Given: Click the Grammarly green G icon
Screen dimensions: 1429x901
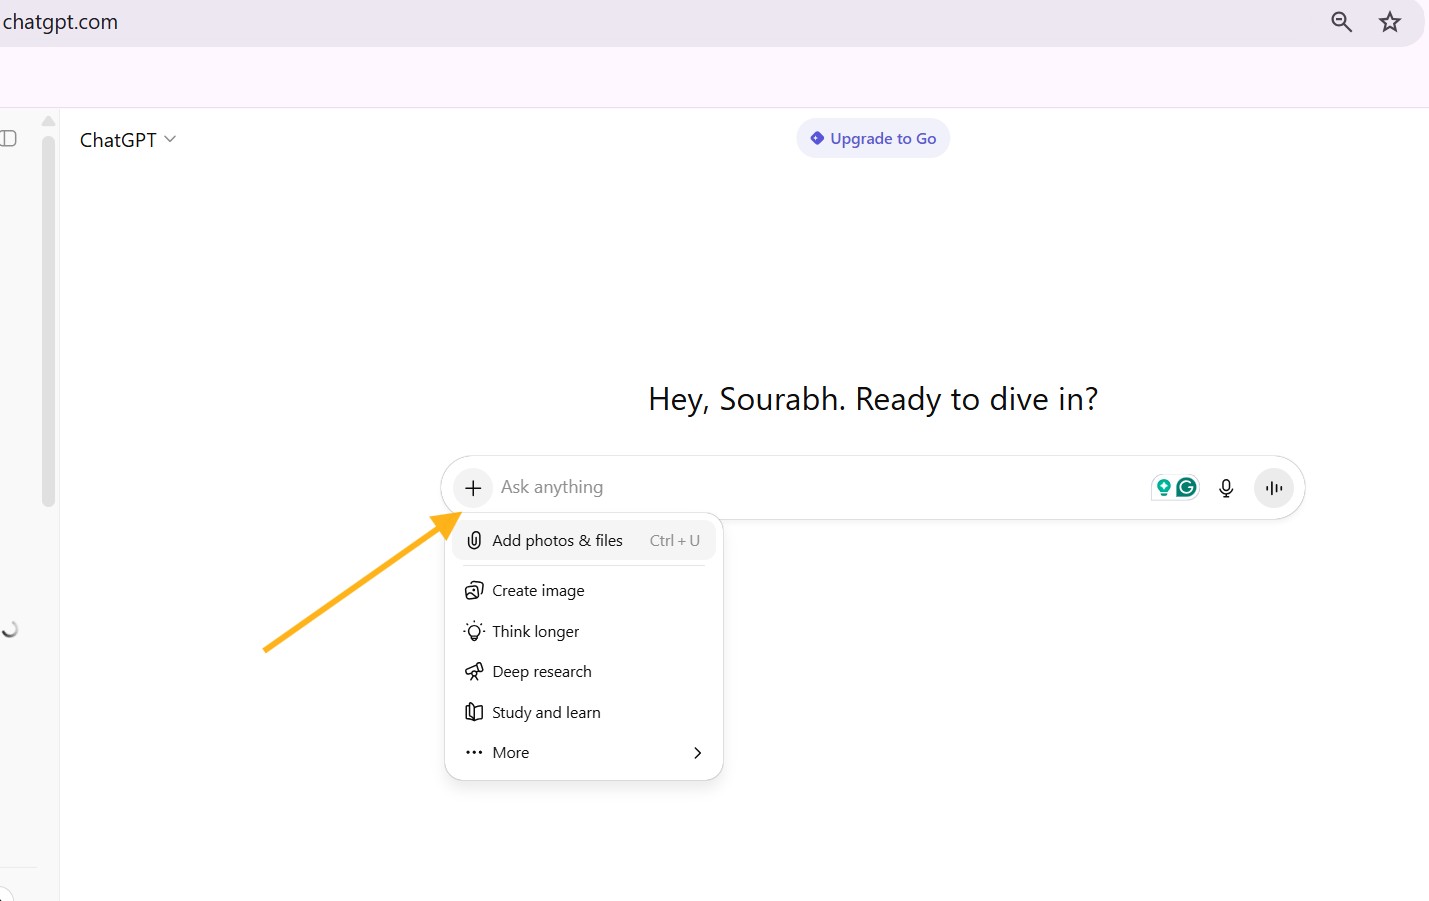Looking at the screenshot, I should (1187, 487).
